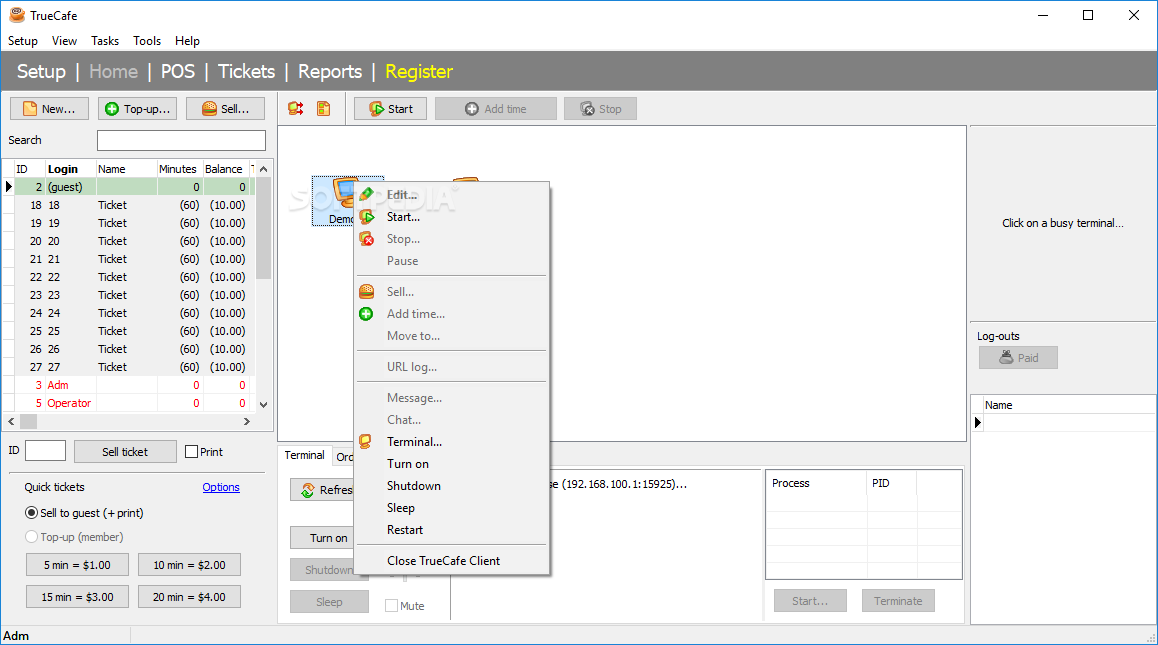Choose Start... from the context menu
This screenshot has width=1158, height=645.
(452, 217)
